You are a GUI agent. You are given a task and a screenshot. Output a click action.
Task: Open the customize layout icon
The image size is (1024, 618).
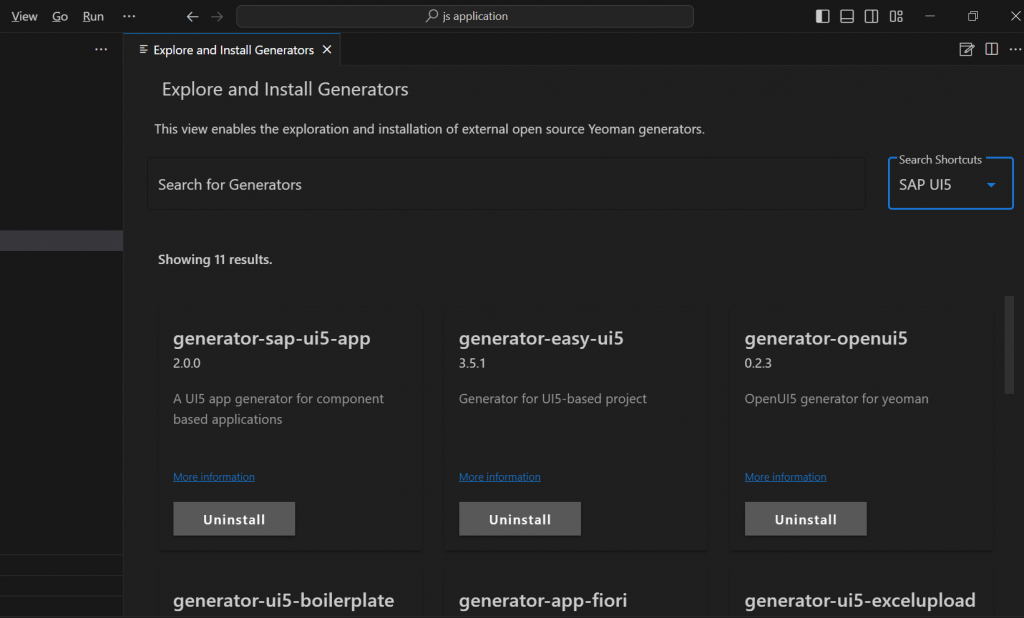[896, 16]
